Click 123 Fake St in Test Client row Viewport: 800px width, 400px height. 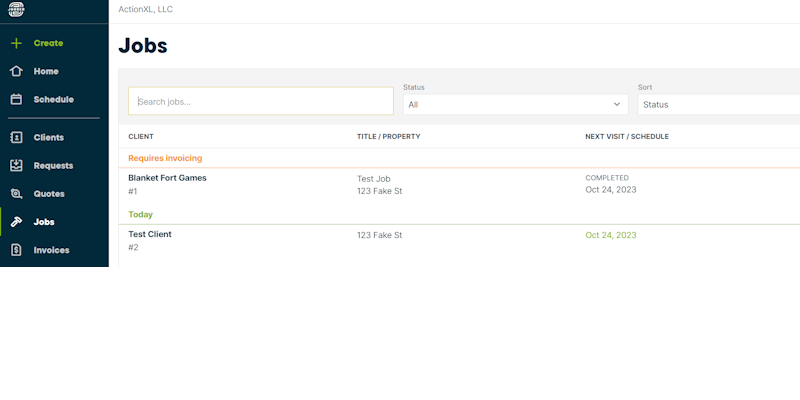click(x=379, y=235)
